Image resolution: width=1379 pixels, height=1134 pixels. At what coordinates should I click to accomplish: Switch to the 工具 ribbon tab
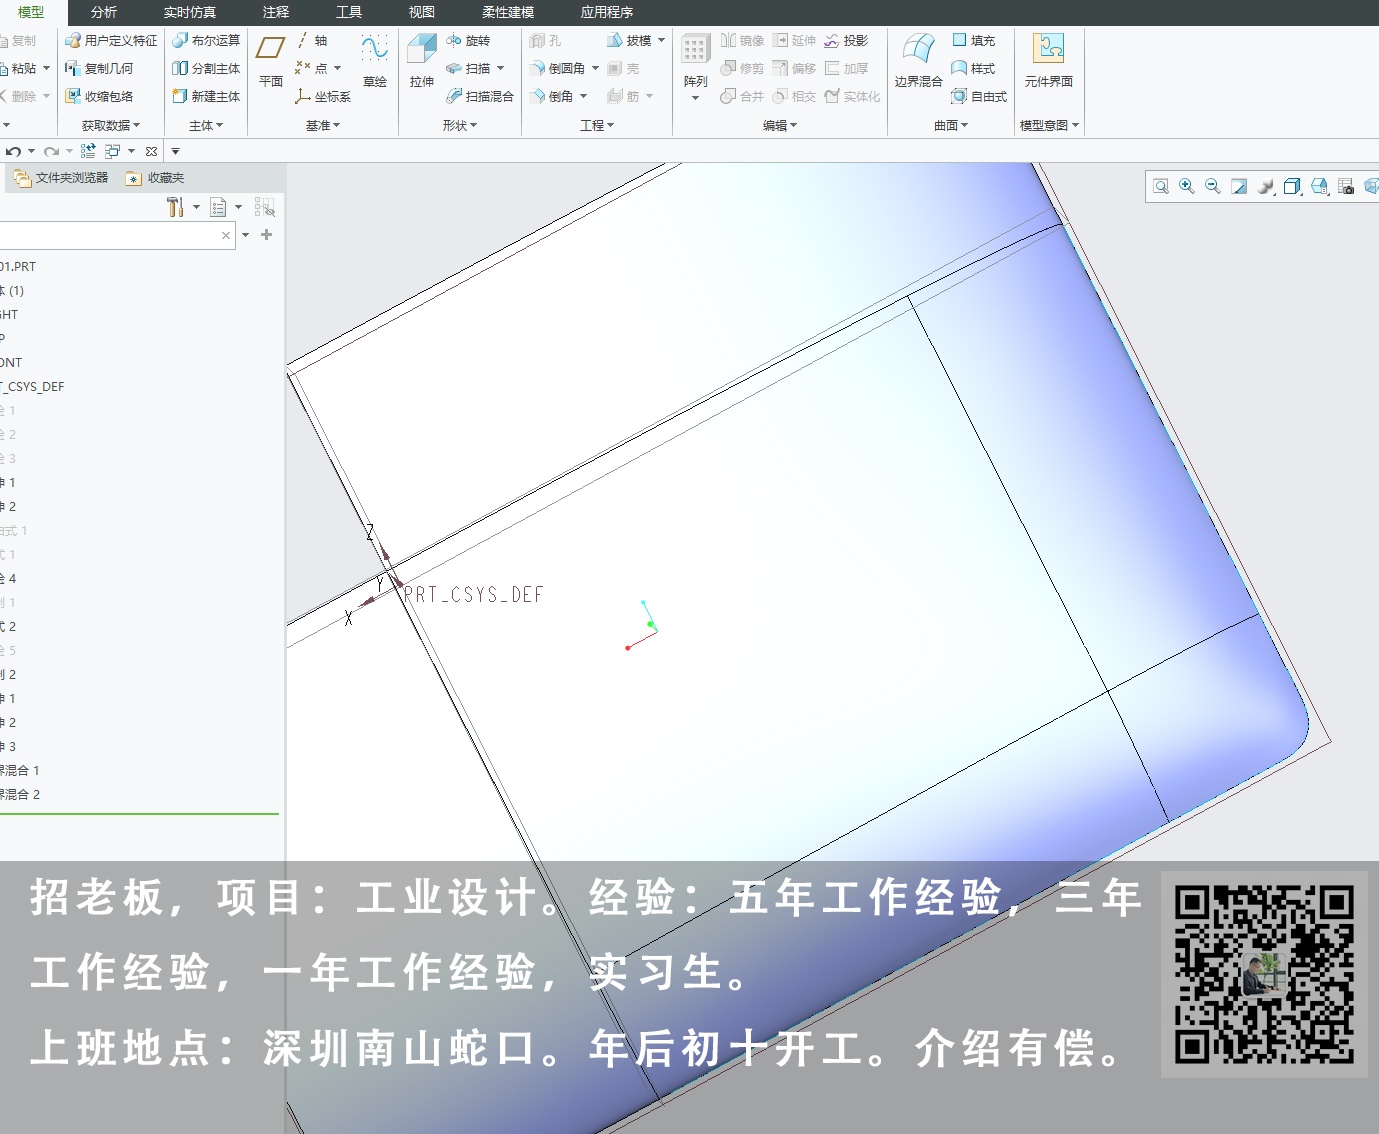[349, 13]
